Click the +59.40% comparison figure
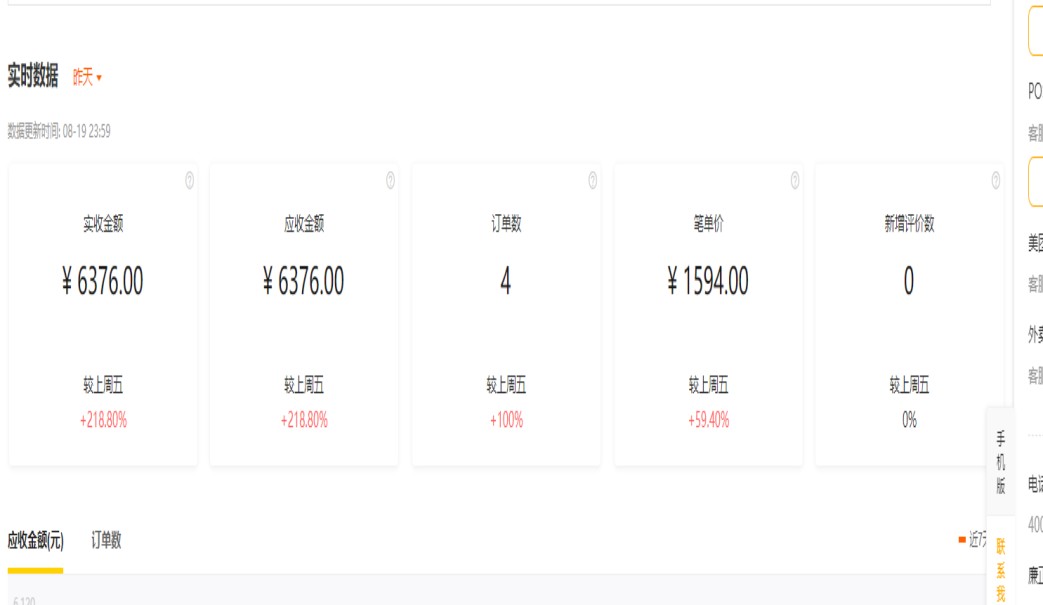This screenshot has height=605, width=1043. (x=708, y=421)
